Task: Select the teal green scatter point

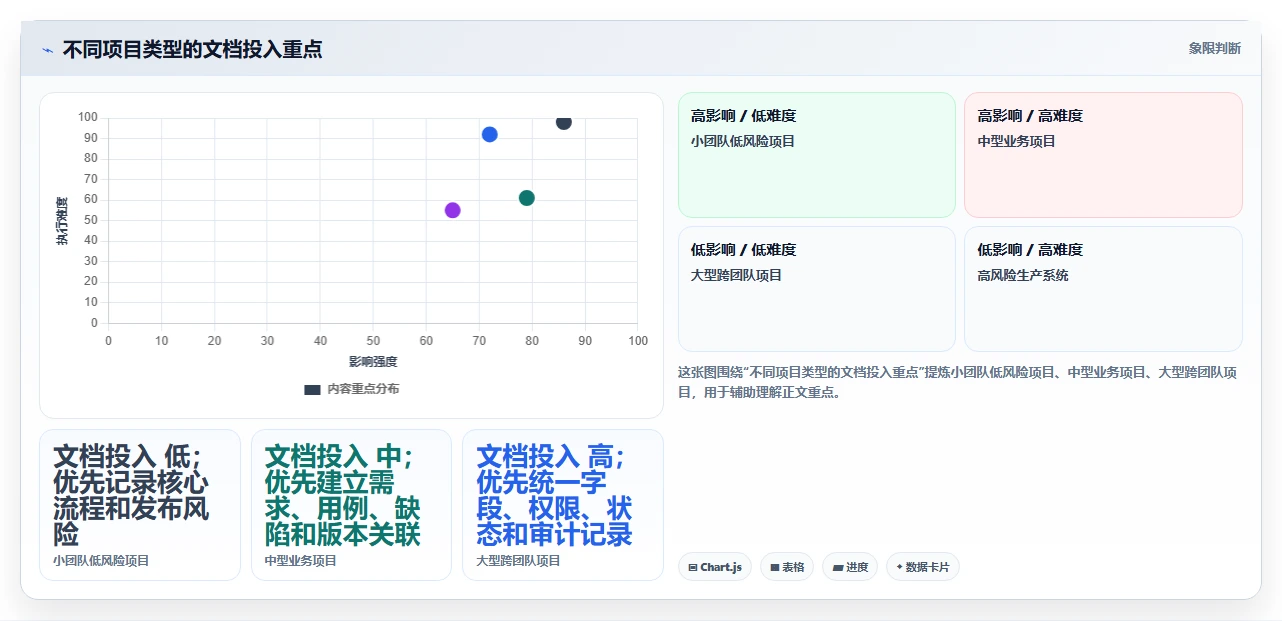Action: [x=527, y=198]
